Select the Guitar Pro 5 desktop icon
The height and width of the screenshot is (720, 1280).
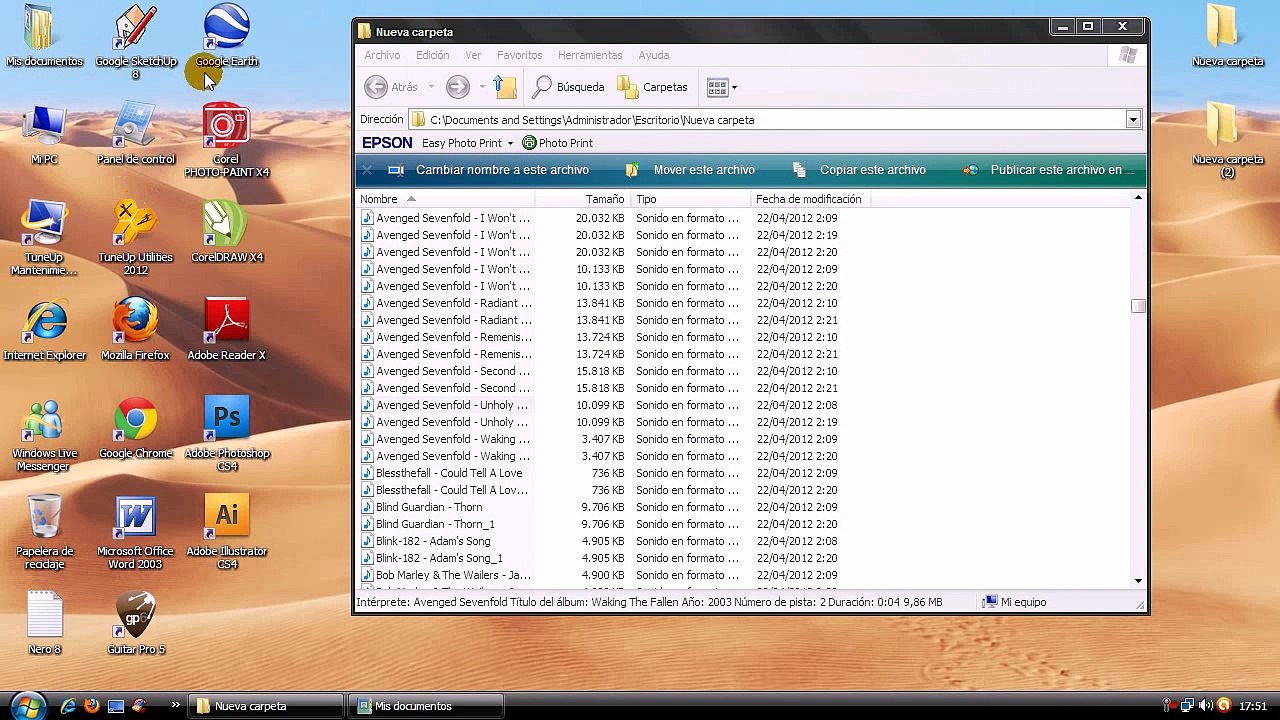click(x=136, y=624)
